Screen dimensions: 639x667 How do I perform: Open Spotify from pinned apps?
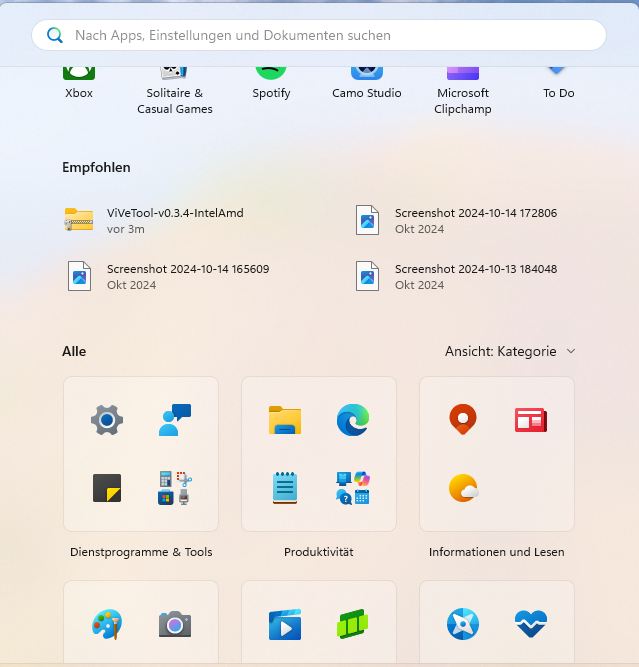[x=271, y=83]
